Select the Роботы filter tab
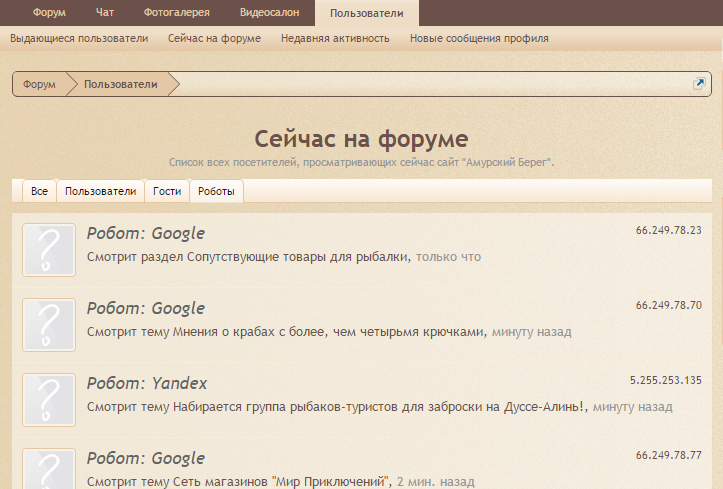This screenshot has height=489, width=723. click(x=216, y=191)
